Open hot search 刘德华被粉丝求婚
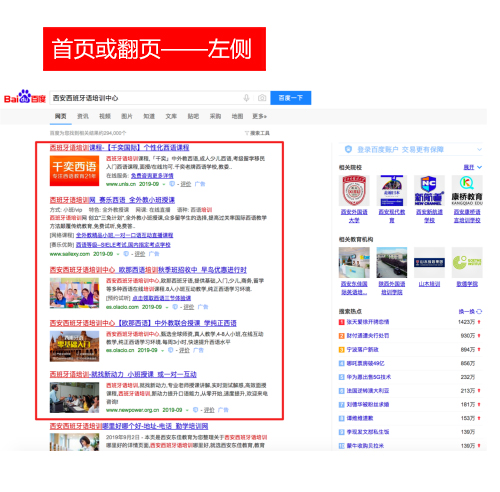This screenshot has height=492, width=500. 368,404
